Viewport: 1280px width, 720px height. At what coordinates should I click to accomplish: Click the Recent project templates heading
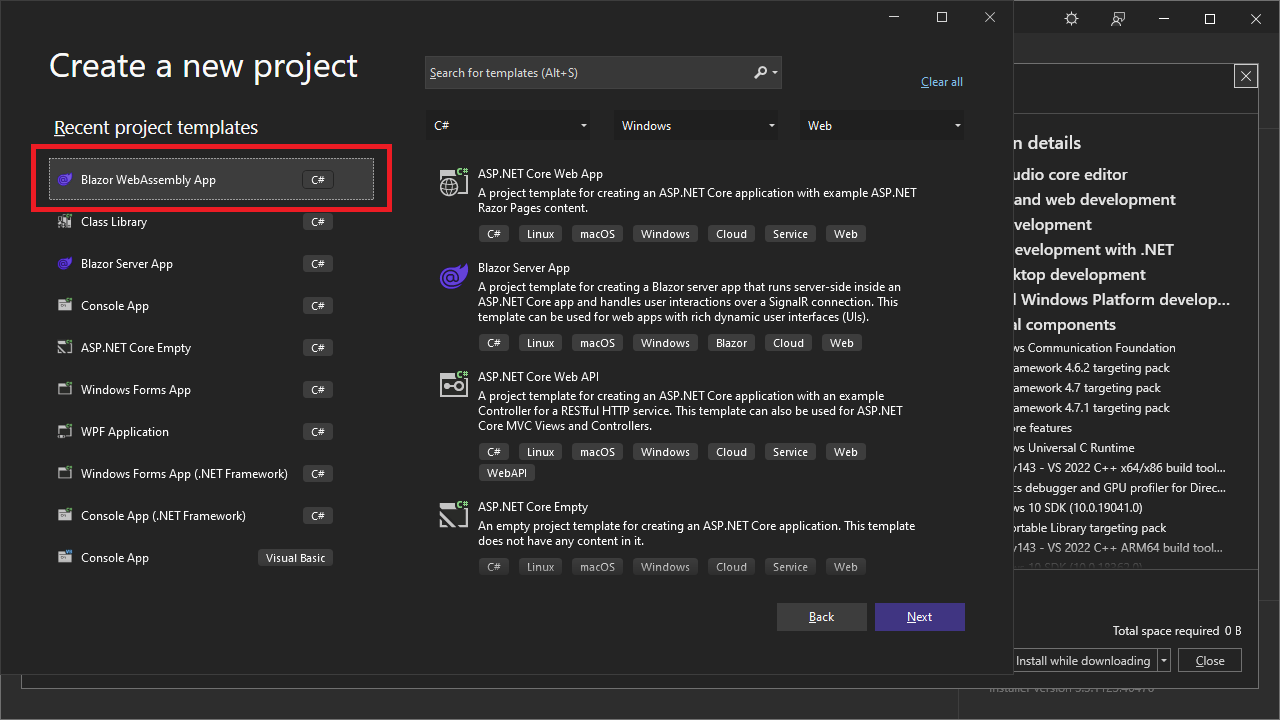point(156,128)
